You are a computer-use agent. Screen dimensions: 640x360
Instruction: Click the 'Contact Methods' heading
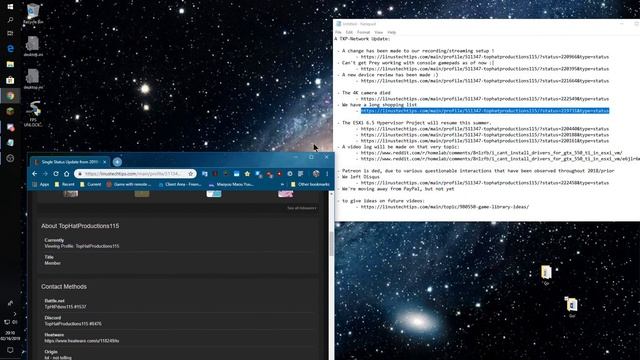point(64,287)
